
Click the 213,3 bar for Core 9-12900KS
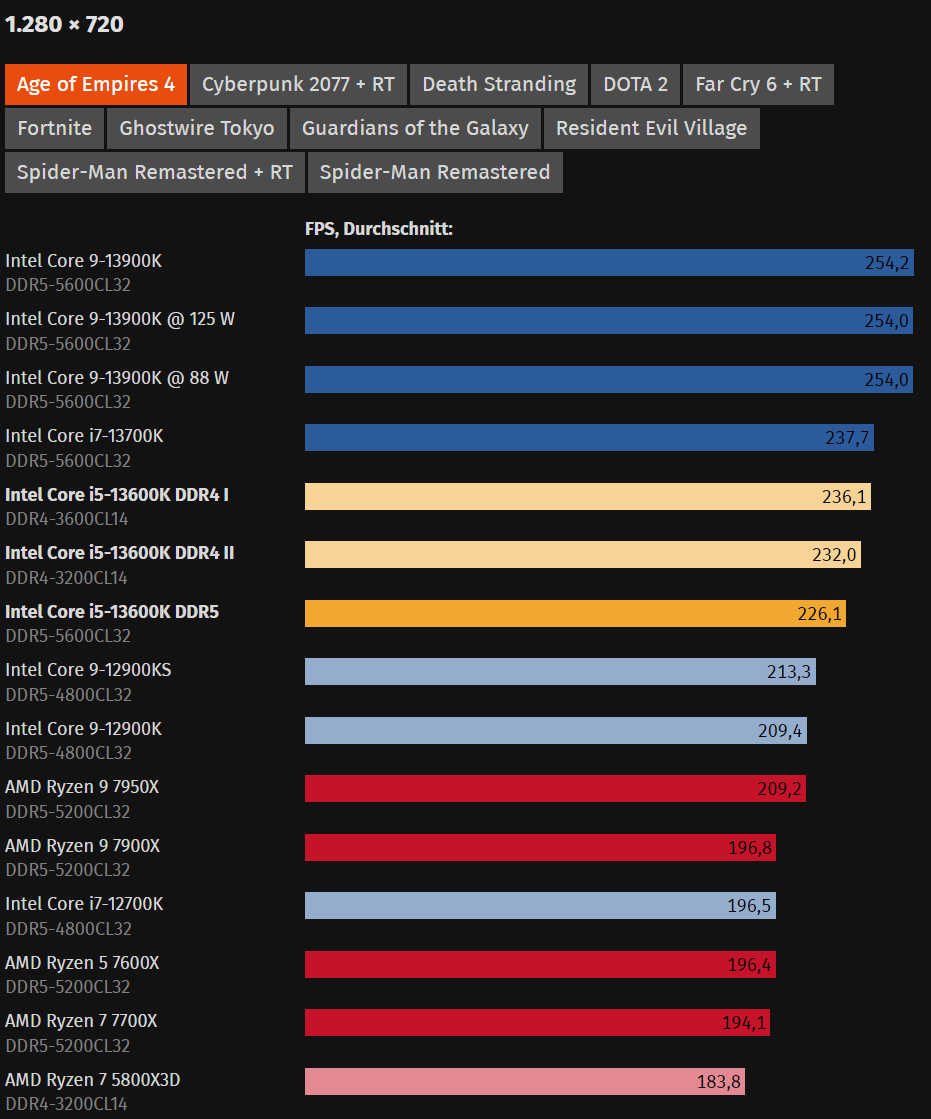pos(560,672)
